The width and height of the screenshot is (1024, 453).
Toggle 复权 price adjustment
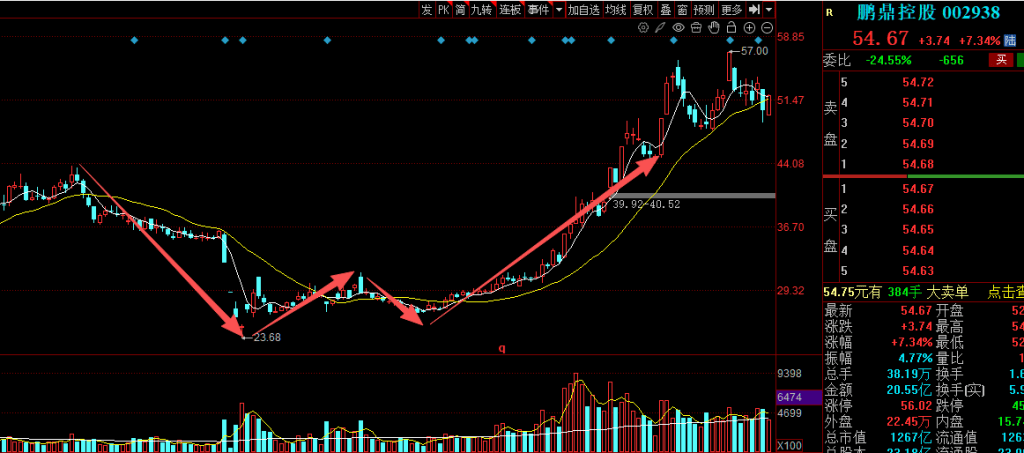(642, 9)
